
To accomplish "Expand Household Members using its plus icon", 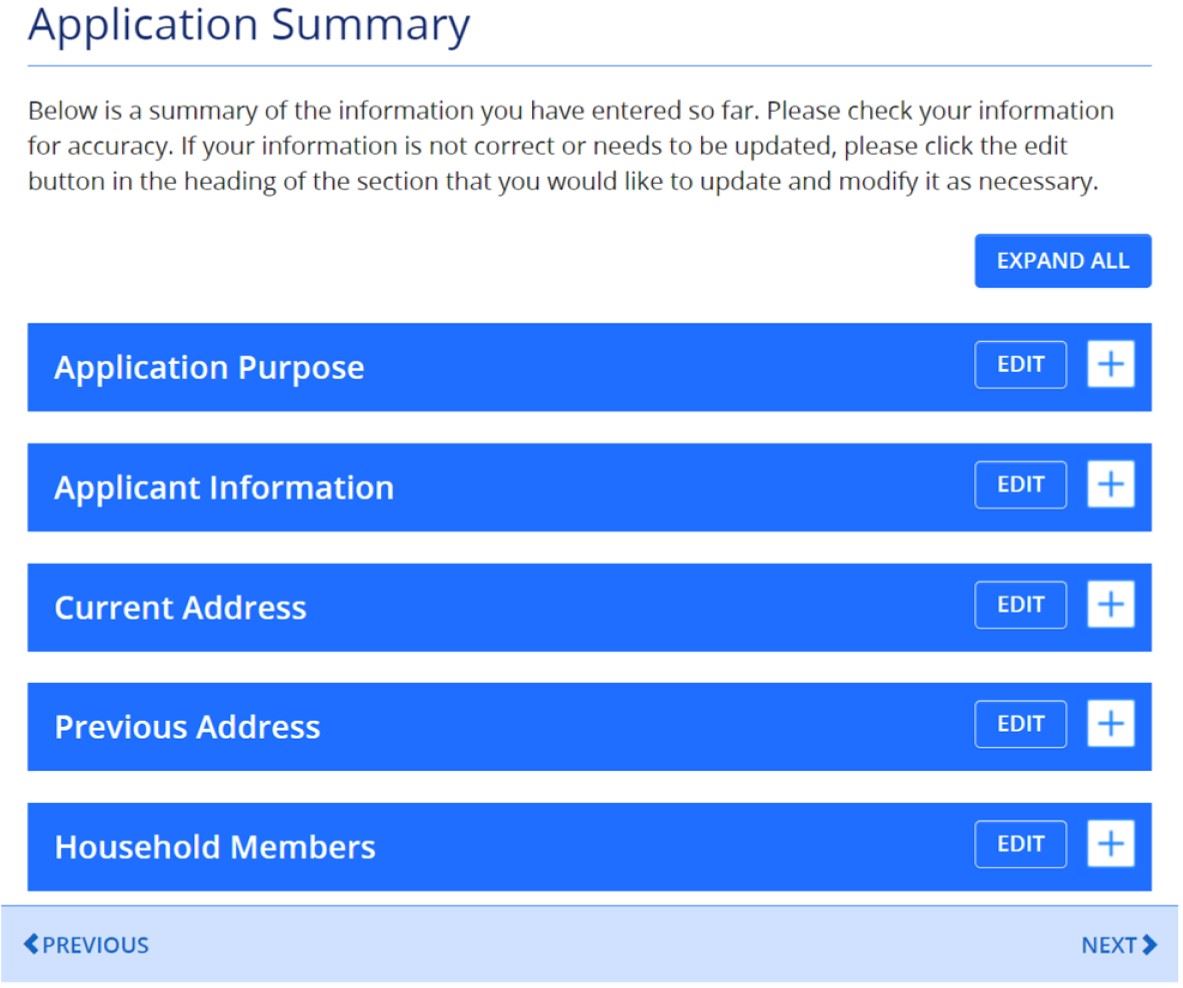I will tap(1111, 845).
